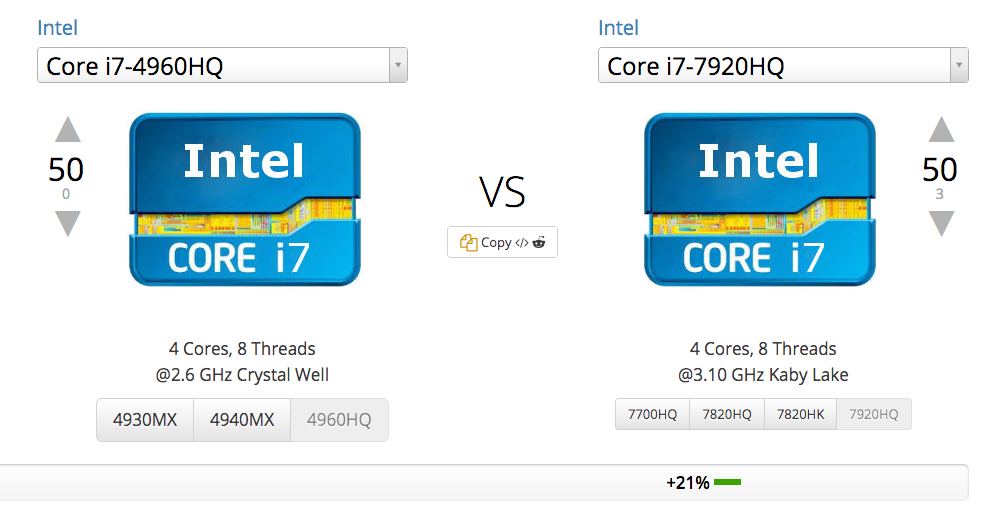Switch to the 4930MX variant
This screenshot has width=981, height=509.
(145, 420)
